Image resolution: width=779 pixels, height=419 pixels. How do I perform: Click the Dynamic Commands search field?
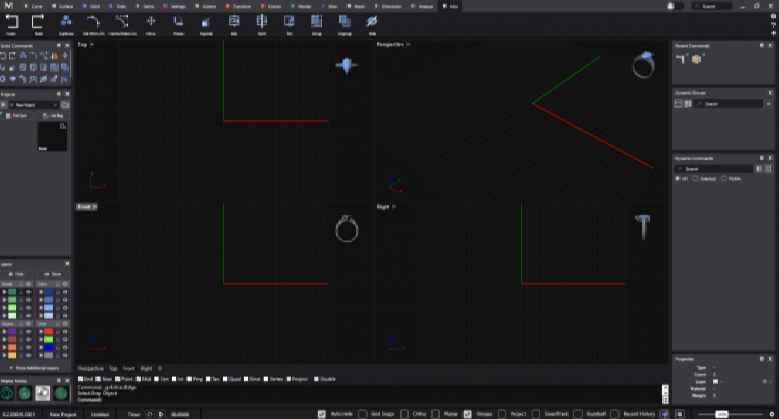714,169
